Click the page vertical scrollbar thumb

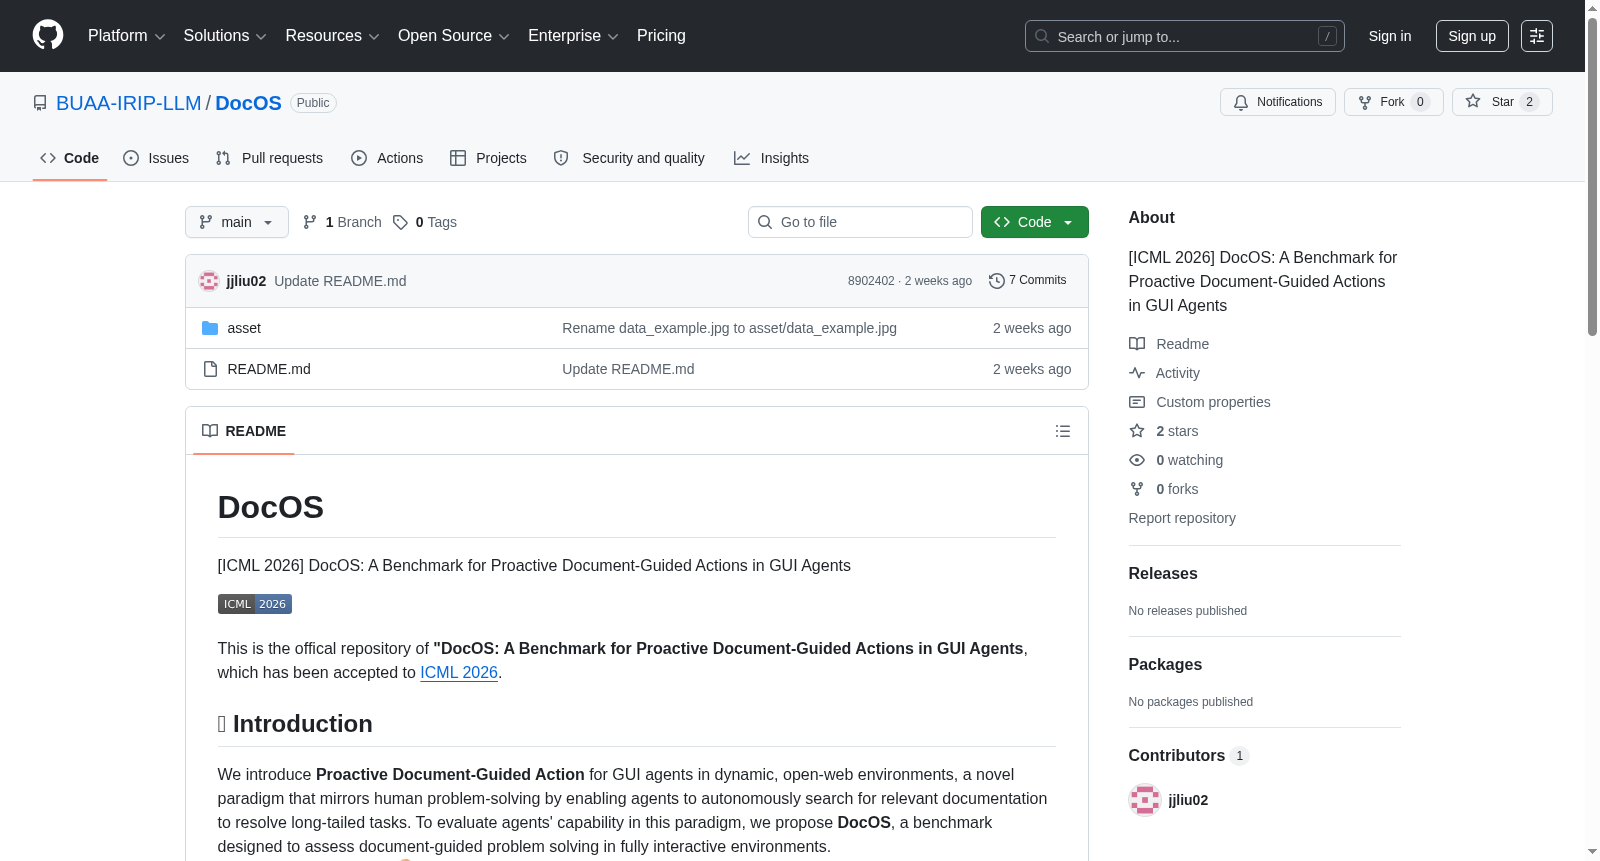point(1593,175)
